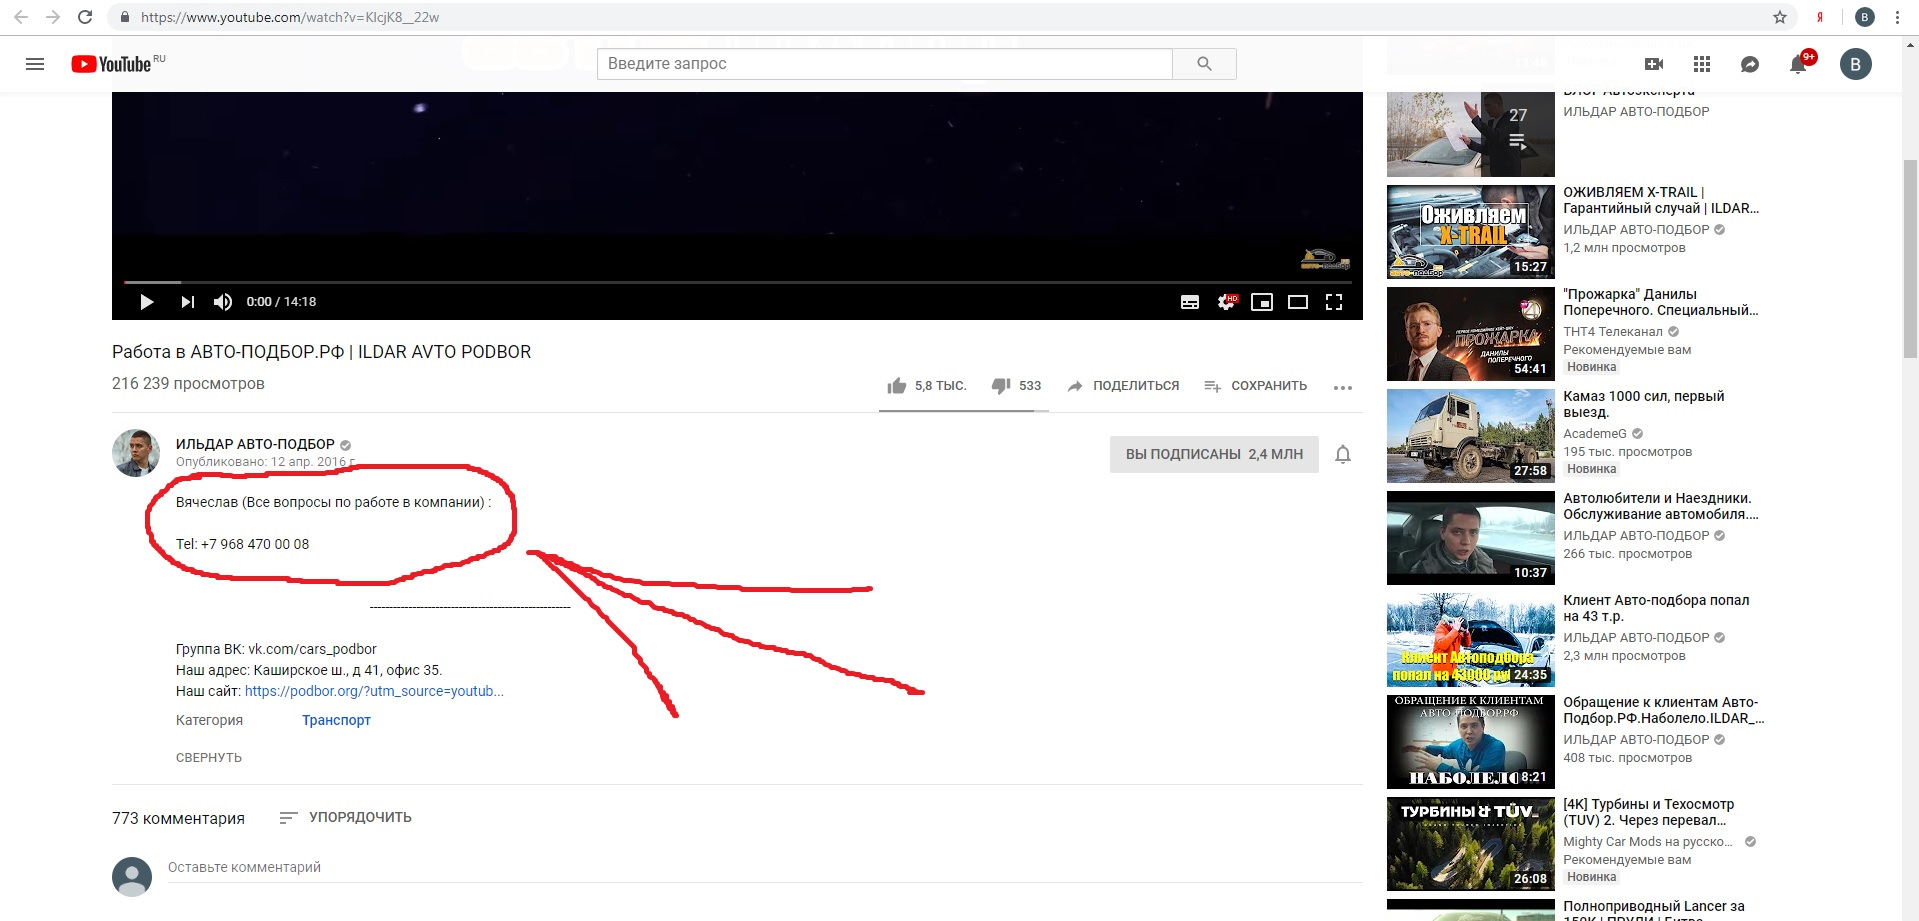Click the video progress bar

737,282
